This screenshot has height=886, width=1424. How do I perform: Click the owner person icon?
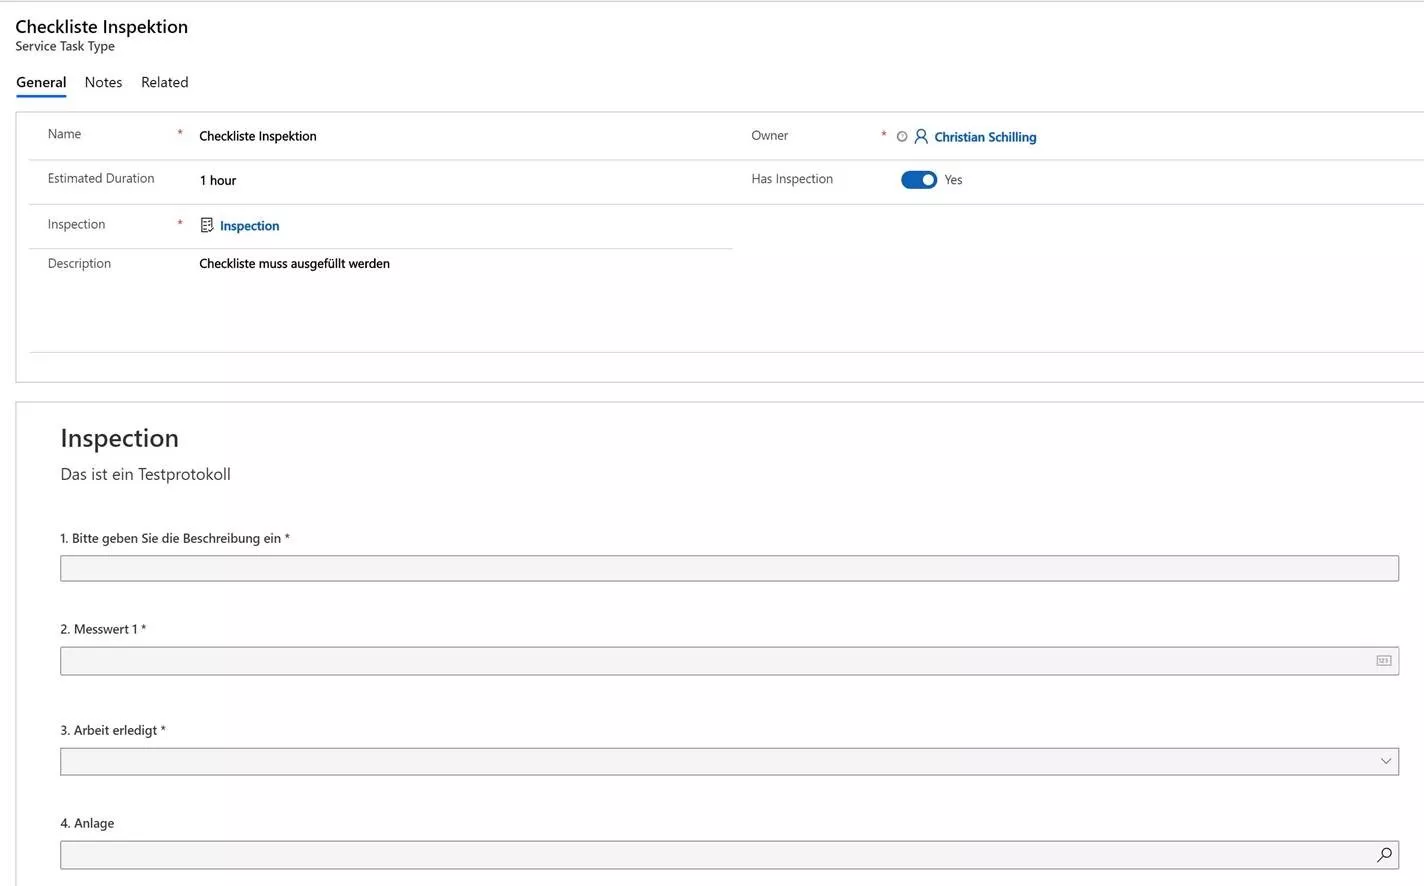pyautogui.click(x=921, y=136)
